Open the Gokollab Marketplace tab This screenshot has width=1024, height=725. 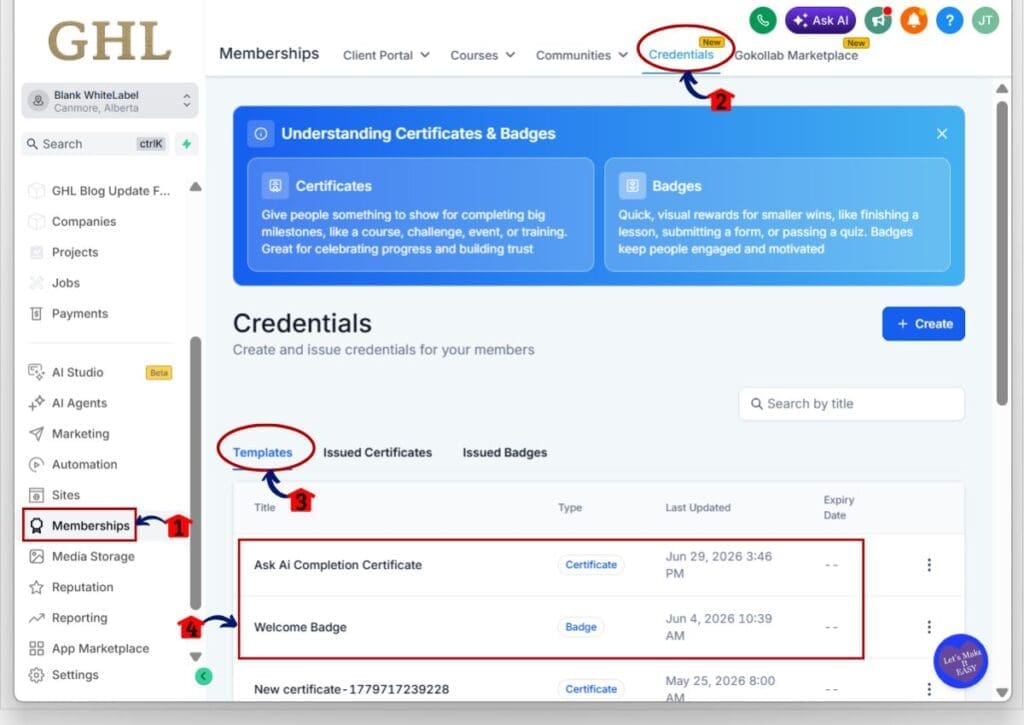pos(796,56)
